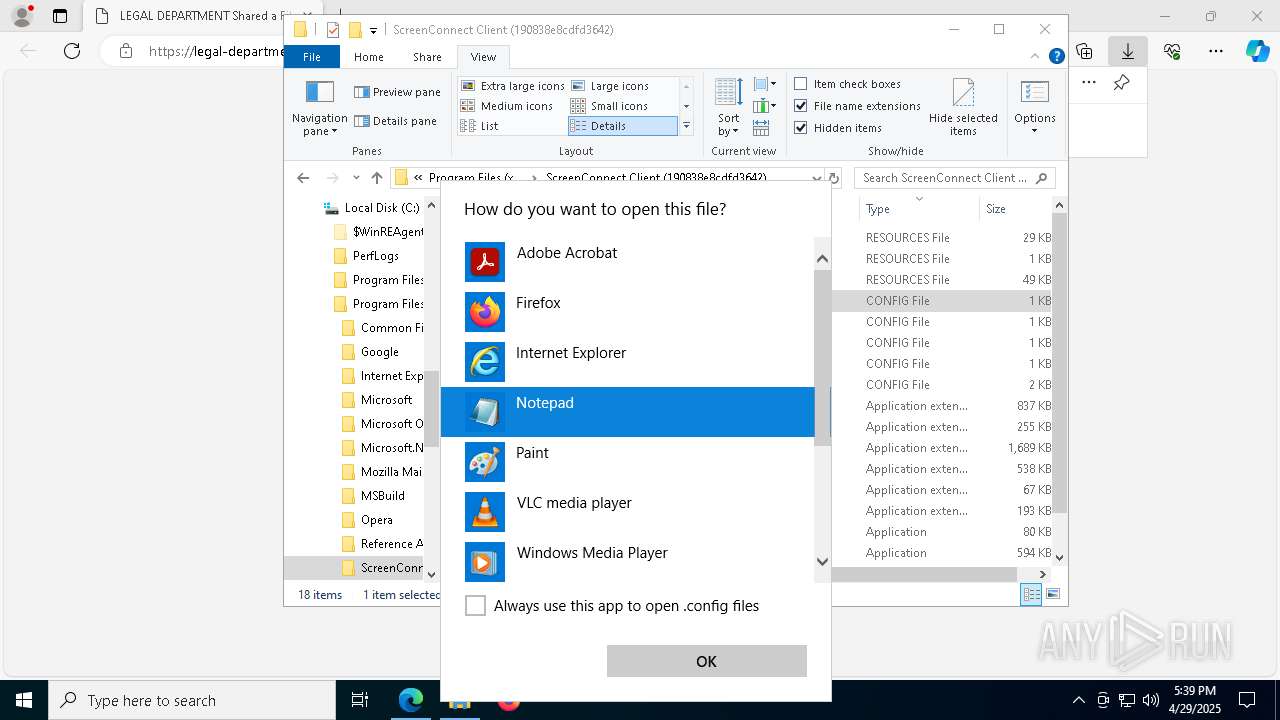Open Quick Access Toolbar customize dropdown
The width and height of the screenshot is (1280, 720).
coord(373,30)
